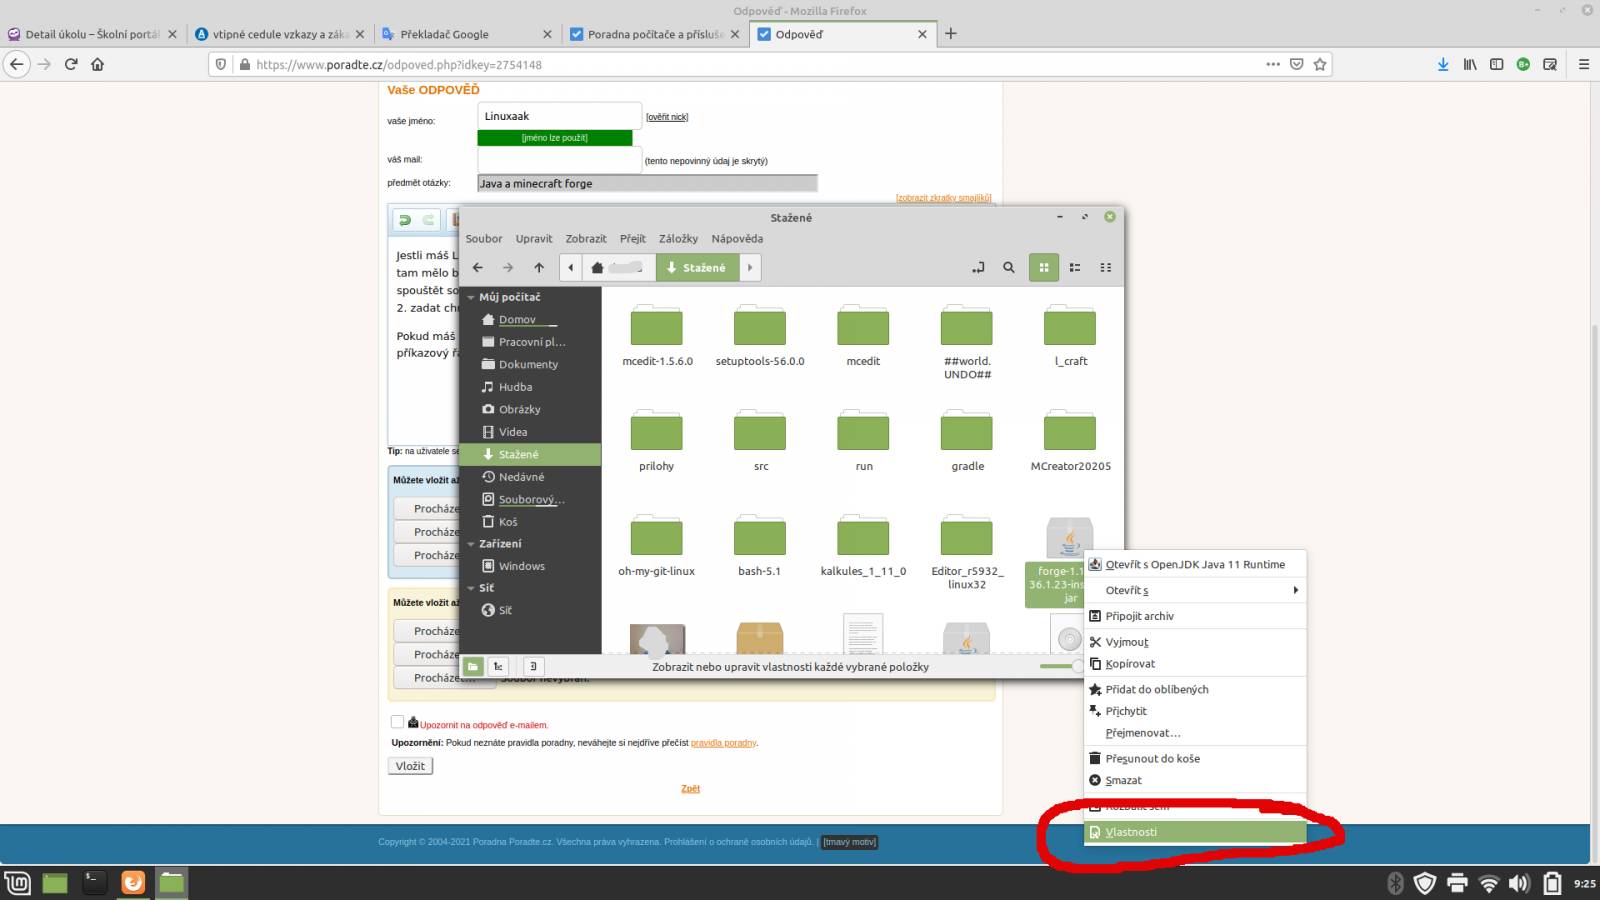This screenshot has width=1600, height=900.
Task: Choose Smazat in the context menu
Action: (x=1196, y=780)
